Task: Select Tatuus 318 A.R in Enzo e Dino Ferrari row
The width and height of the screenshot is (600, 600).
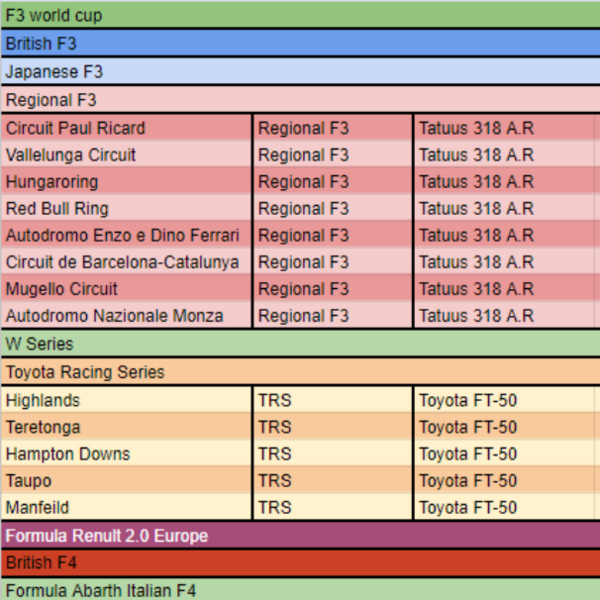Action: tap(504, 235)
